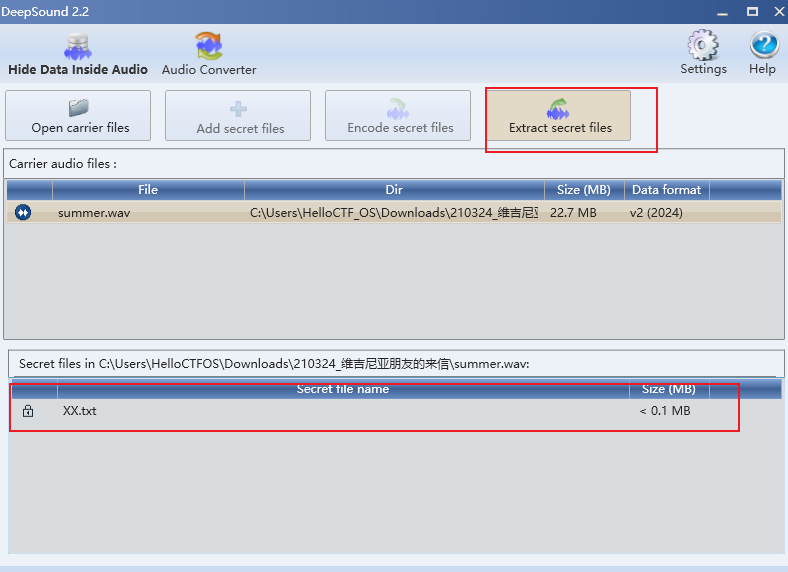Switch to the Audio Converter tab

(x=209, y=54)
